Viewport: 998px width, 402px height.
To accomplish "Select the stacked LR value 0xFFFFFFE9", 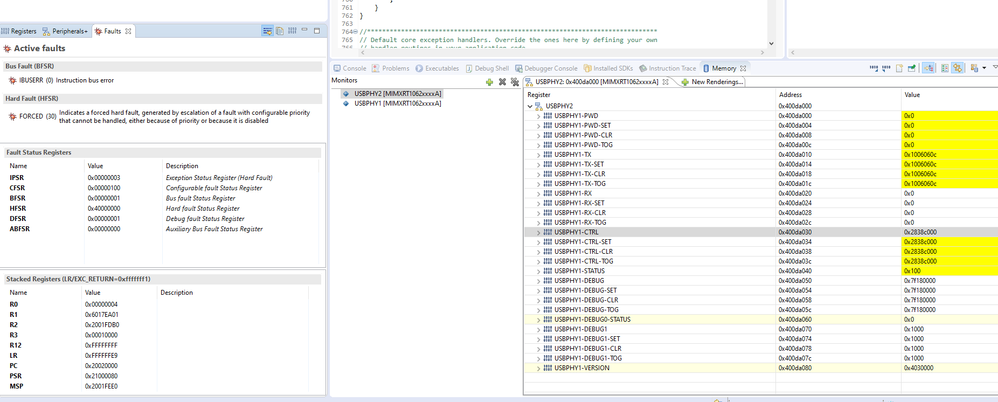I will 102,356.
